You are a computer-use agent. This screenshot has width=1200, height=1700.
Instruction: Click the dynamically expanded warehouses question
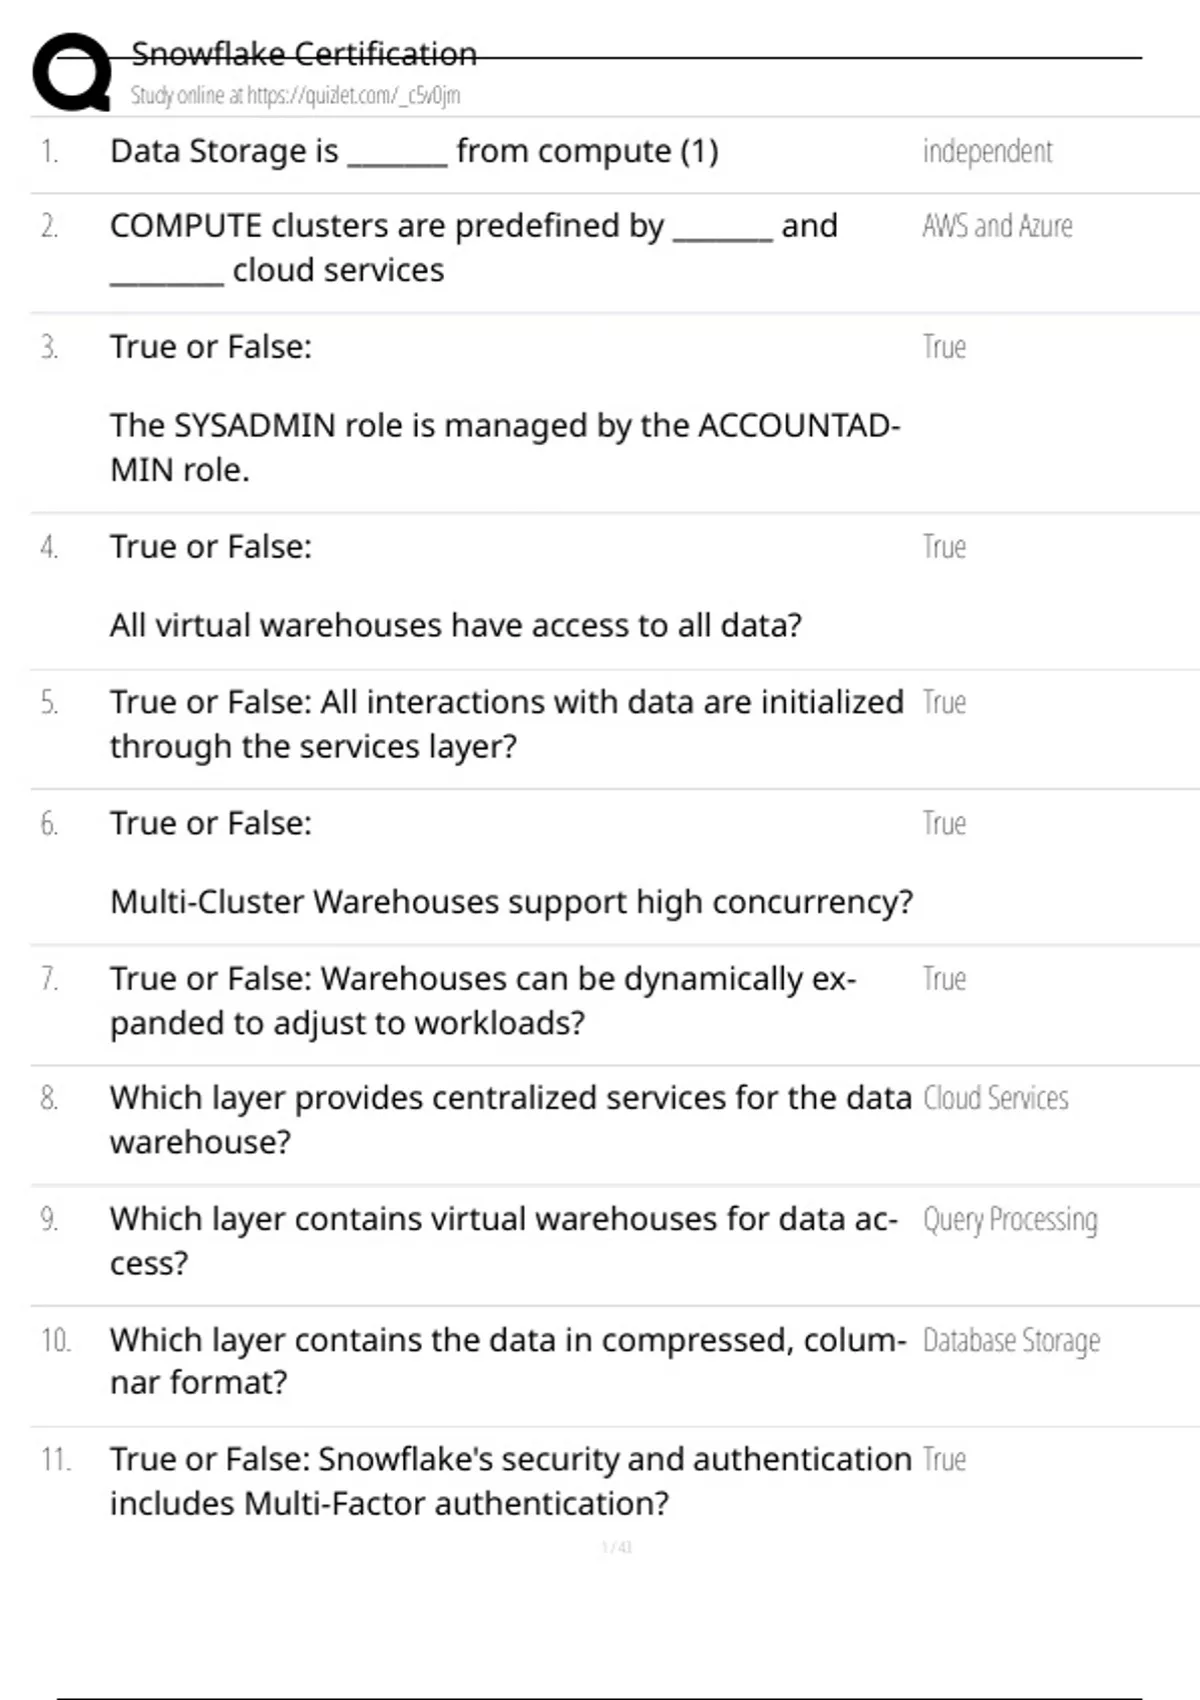click(x=483, y=1000)
